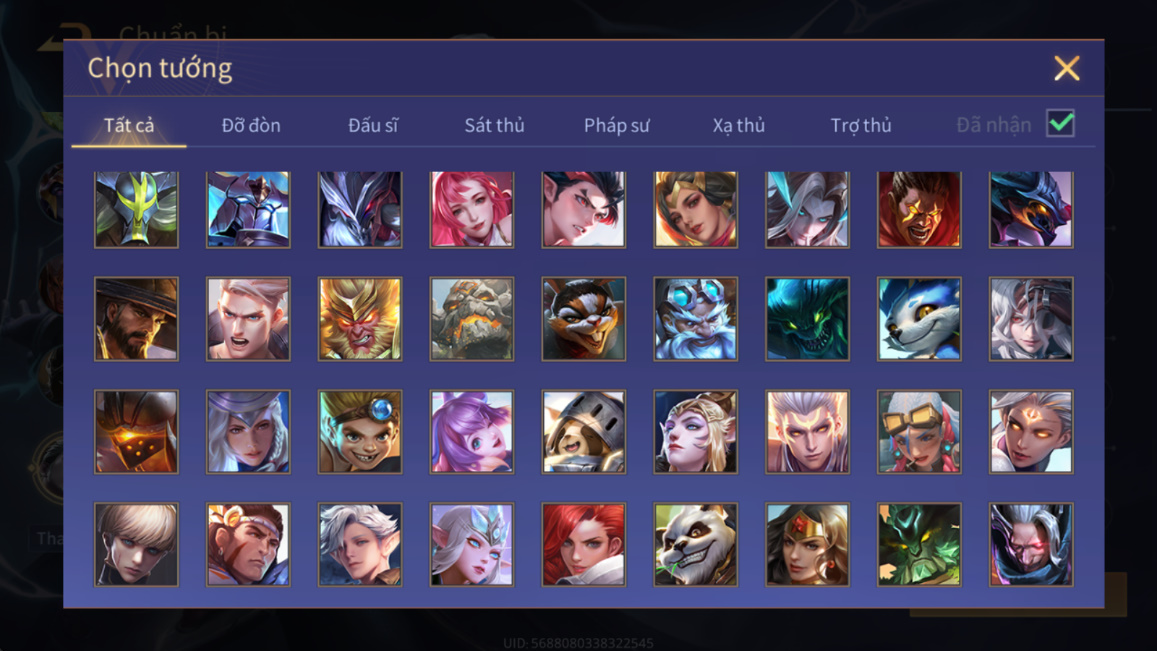Pick the blue fox hero portrait
The height and width of the screenshot is (651, 1157).
click(919, 319)
